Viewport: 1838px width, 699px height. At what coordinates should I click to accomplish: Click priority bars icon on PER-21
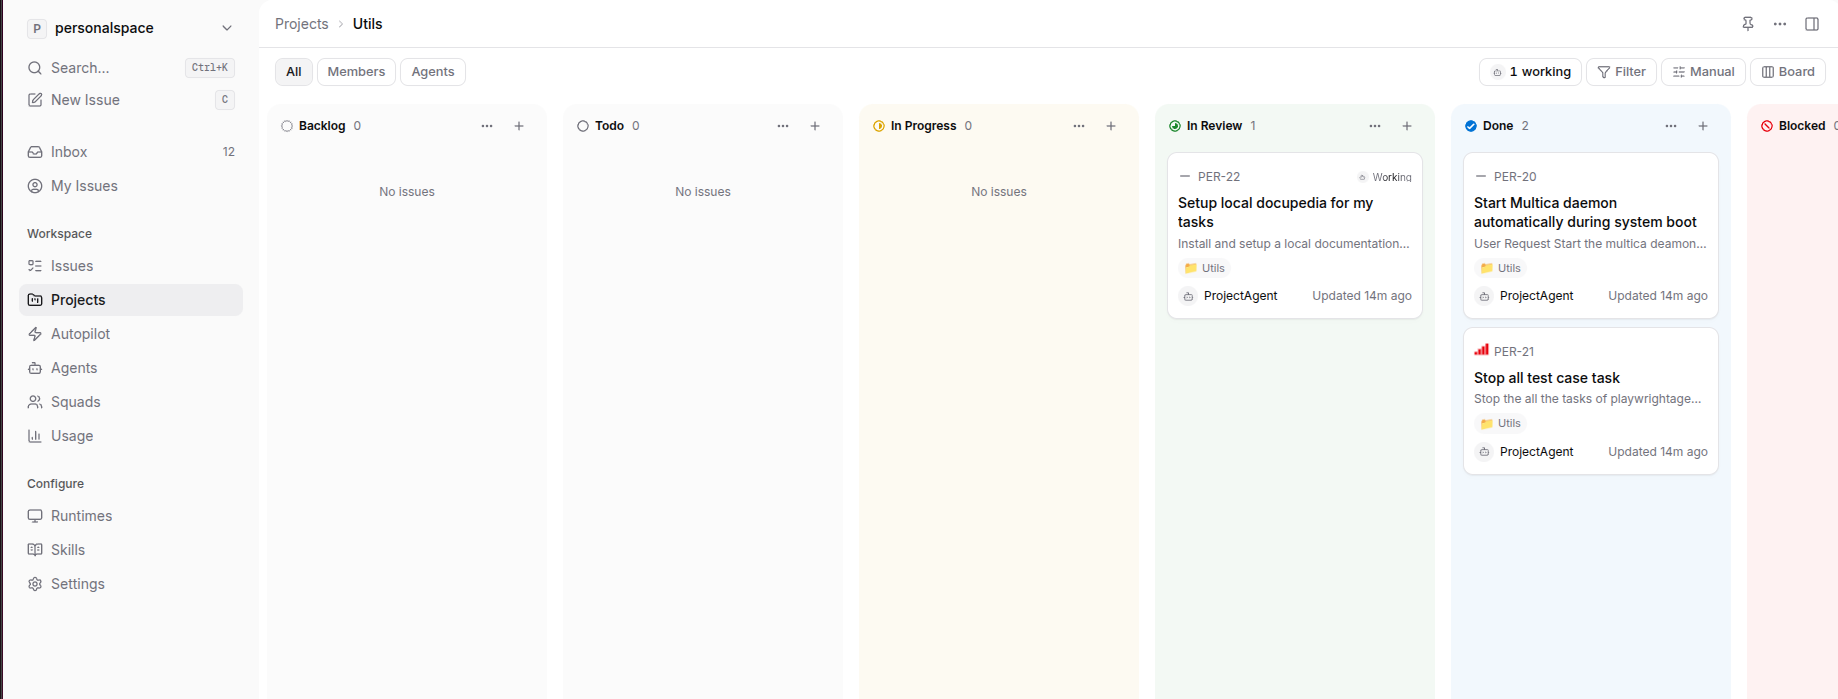point(1481,350)
